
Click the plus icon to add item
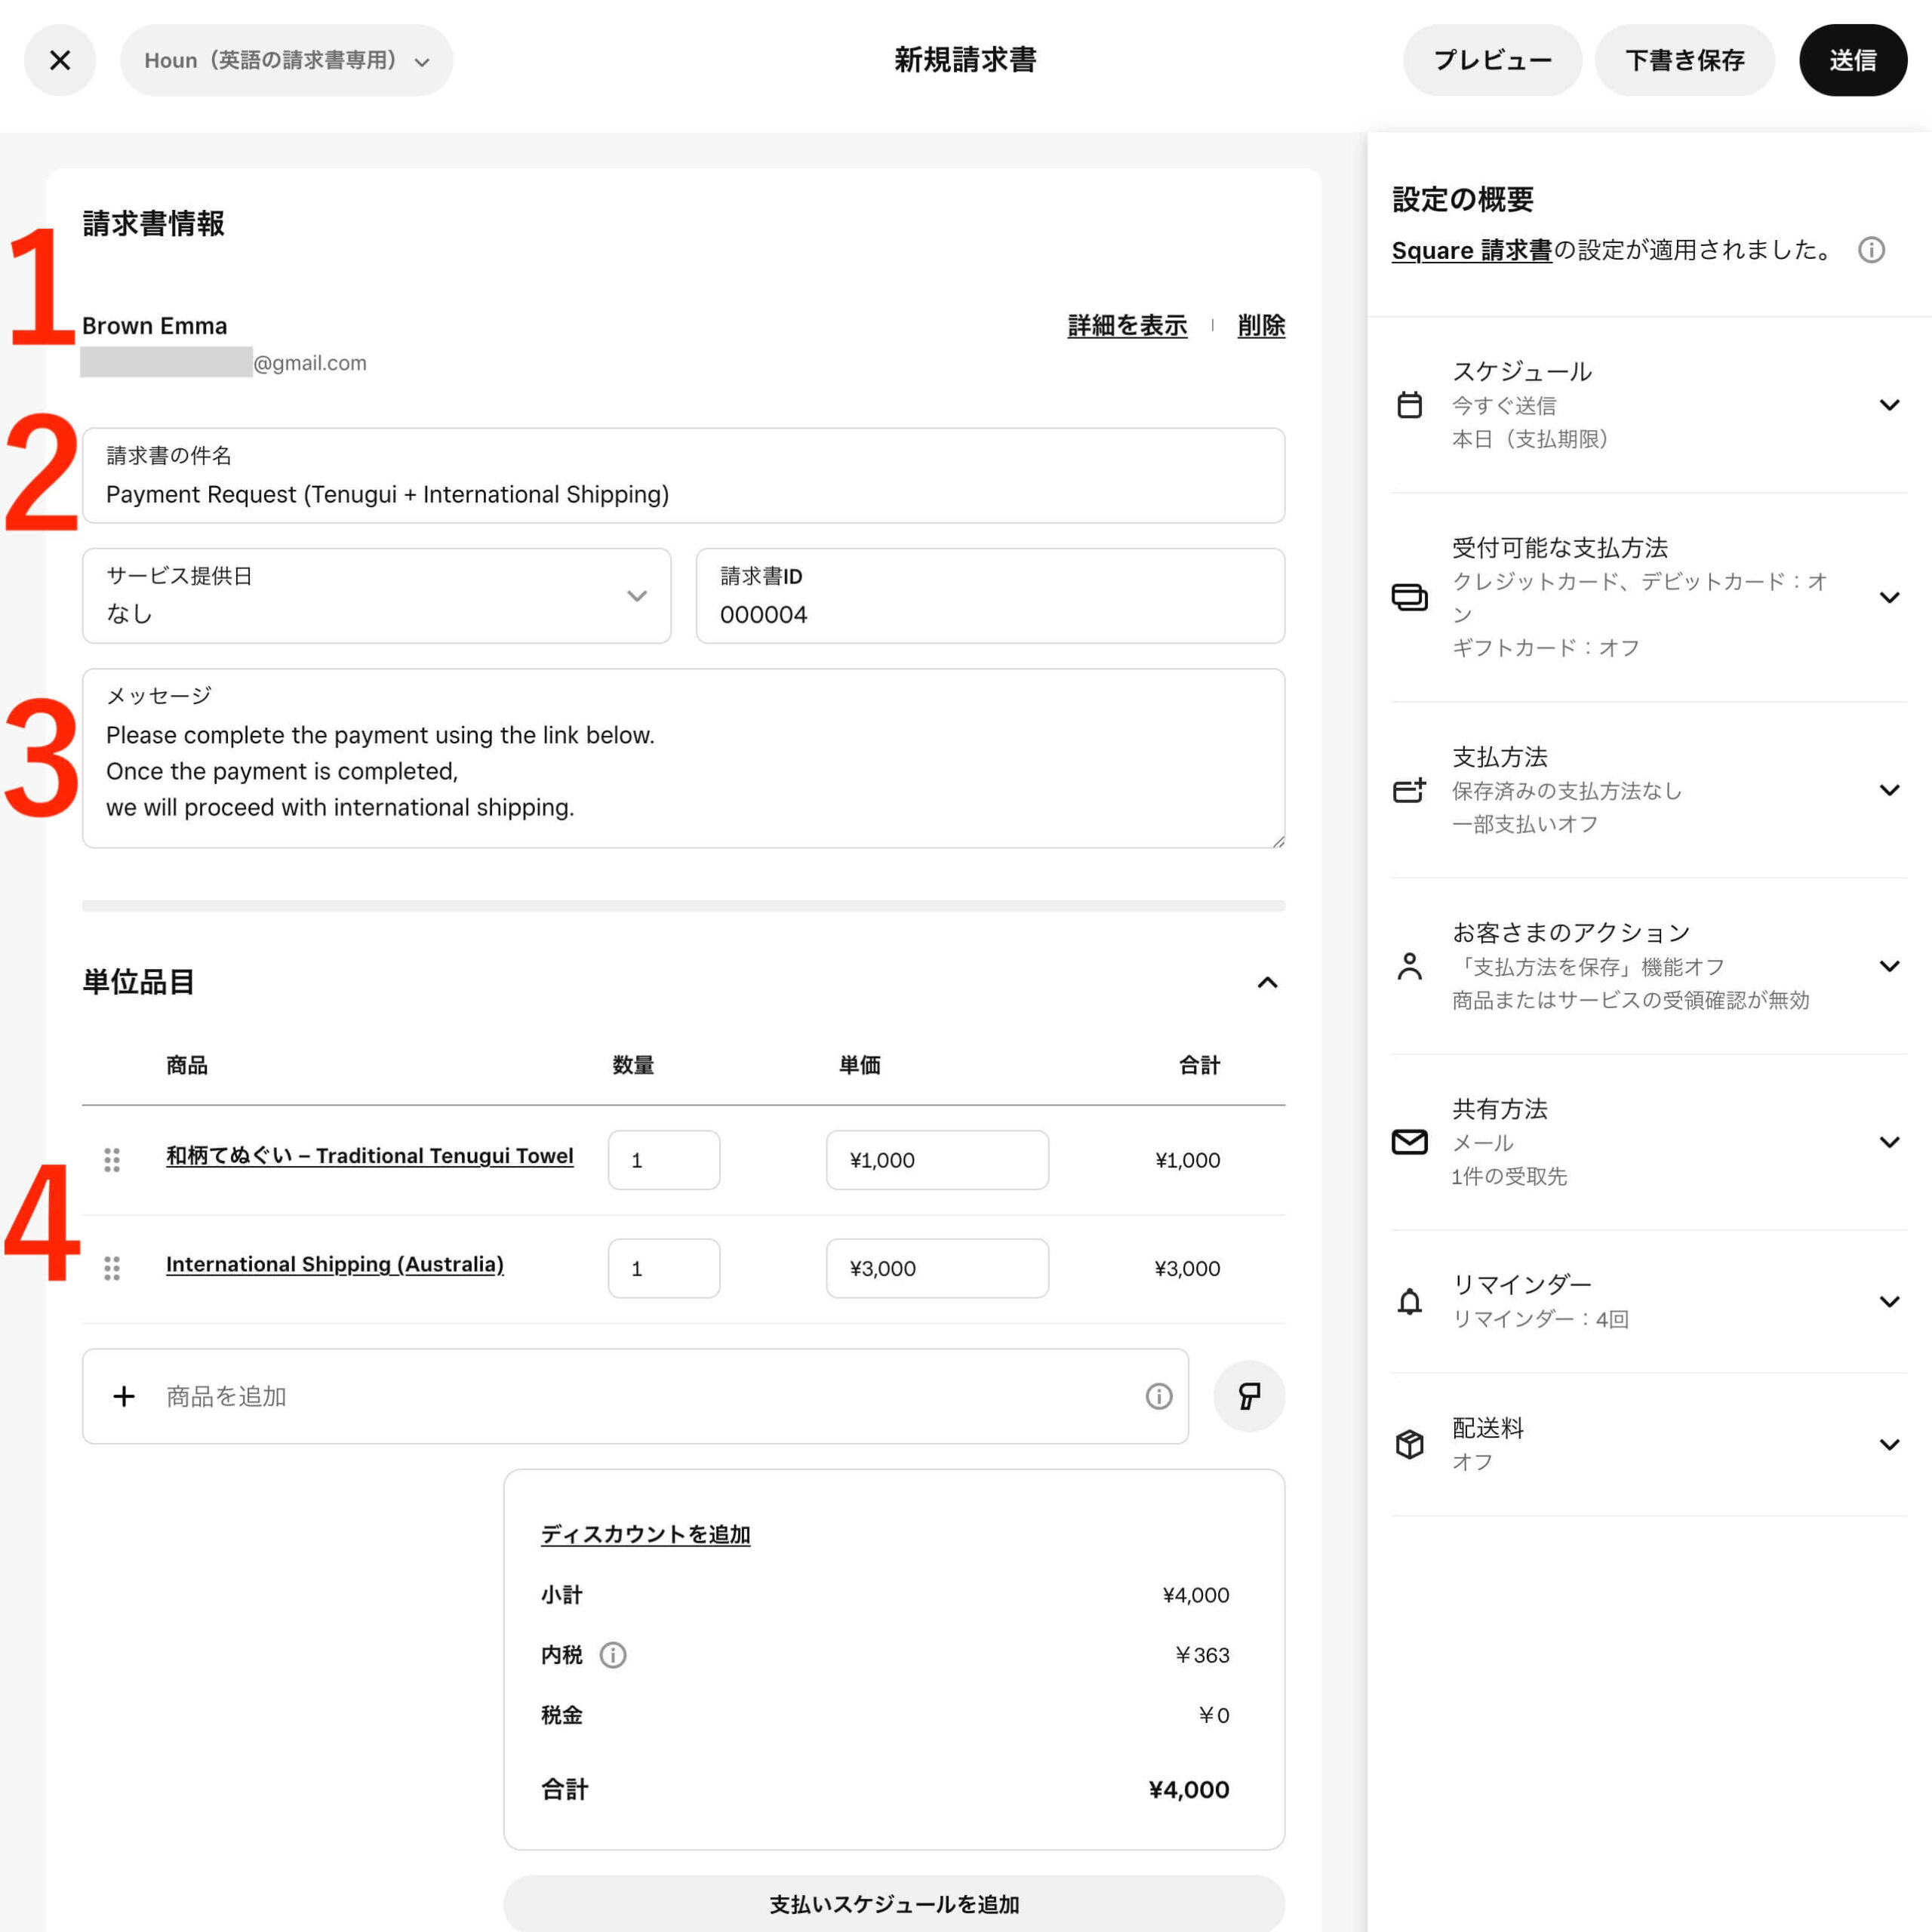coord(124,1396)
